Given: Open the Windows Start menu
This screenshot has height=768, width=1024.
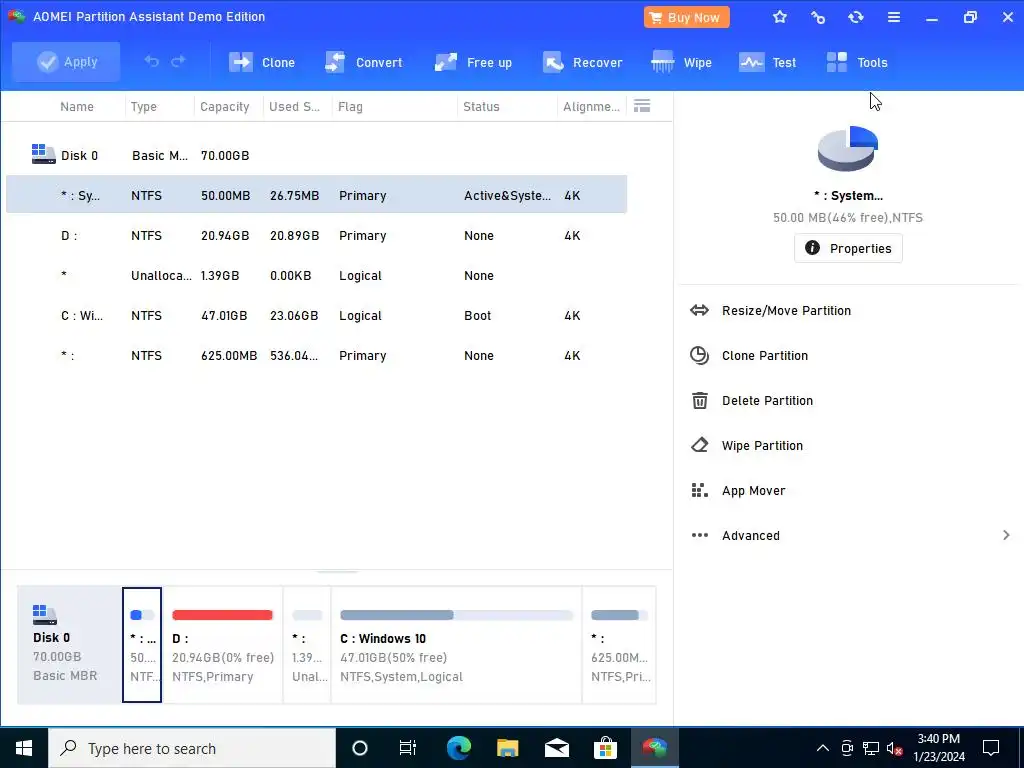Looking at the screenshot, I should coord(24,748).
